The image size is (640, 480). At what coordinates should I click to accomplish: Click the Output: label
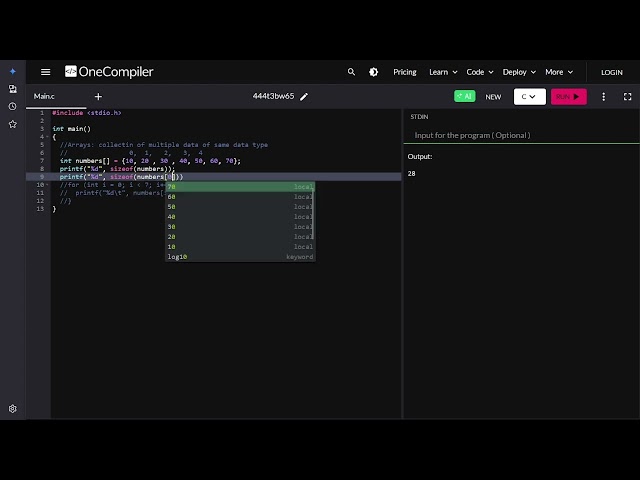420,156
